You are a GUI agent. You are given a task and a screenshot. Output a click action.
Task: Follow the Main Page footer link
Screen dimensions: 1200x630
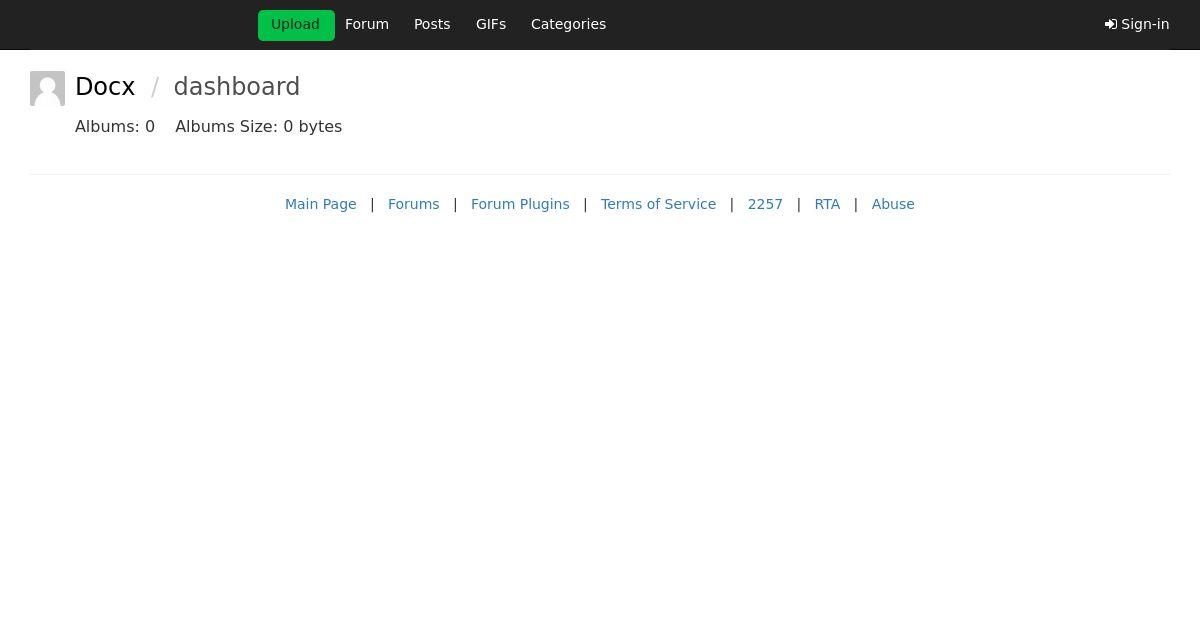click(x=321, y=204)
